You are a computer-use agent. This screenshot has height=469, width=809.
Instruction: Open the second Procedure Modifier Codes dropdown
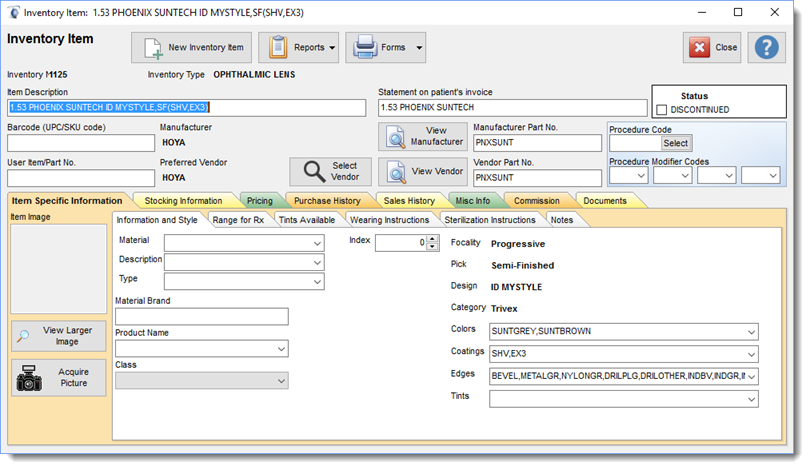pyautogui.click(x=673, y=176)
